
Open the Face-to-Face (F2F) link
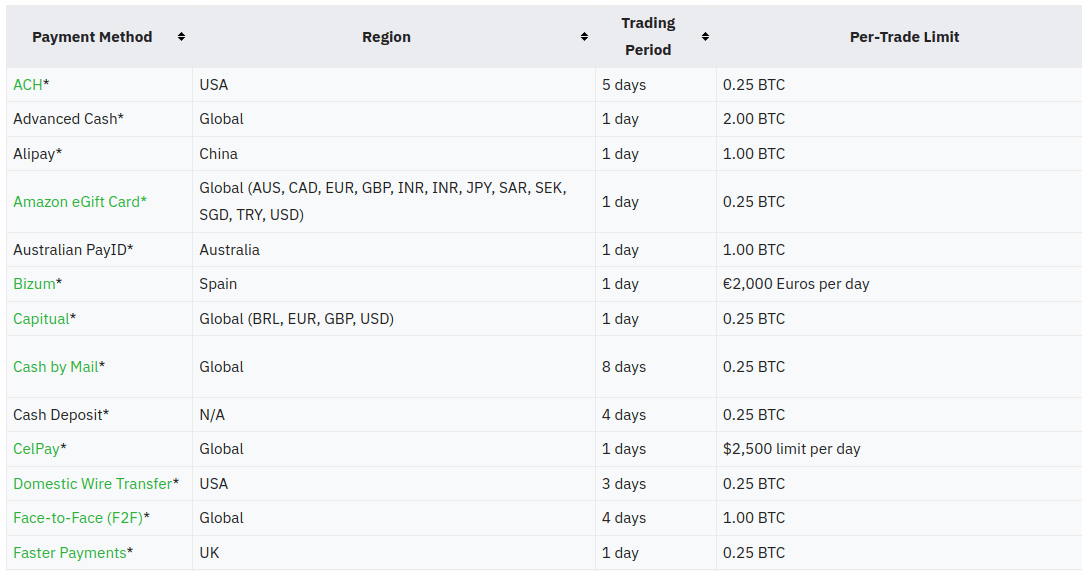coord(78,518)
